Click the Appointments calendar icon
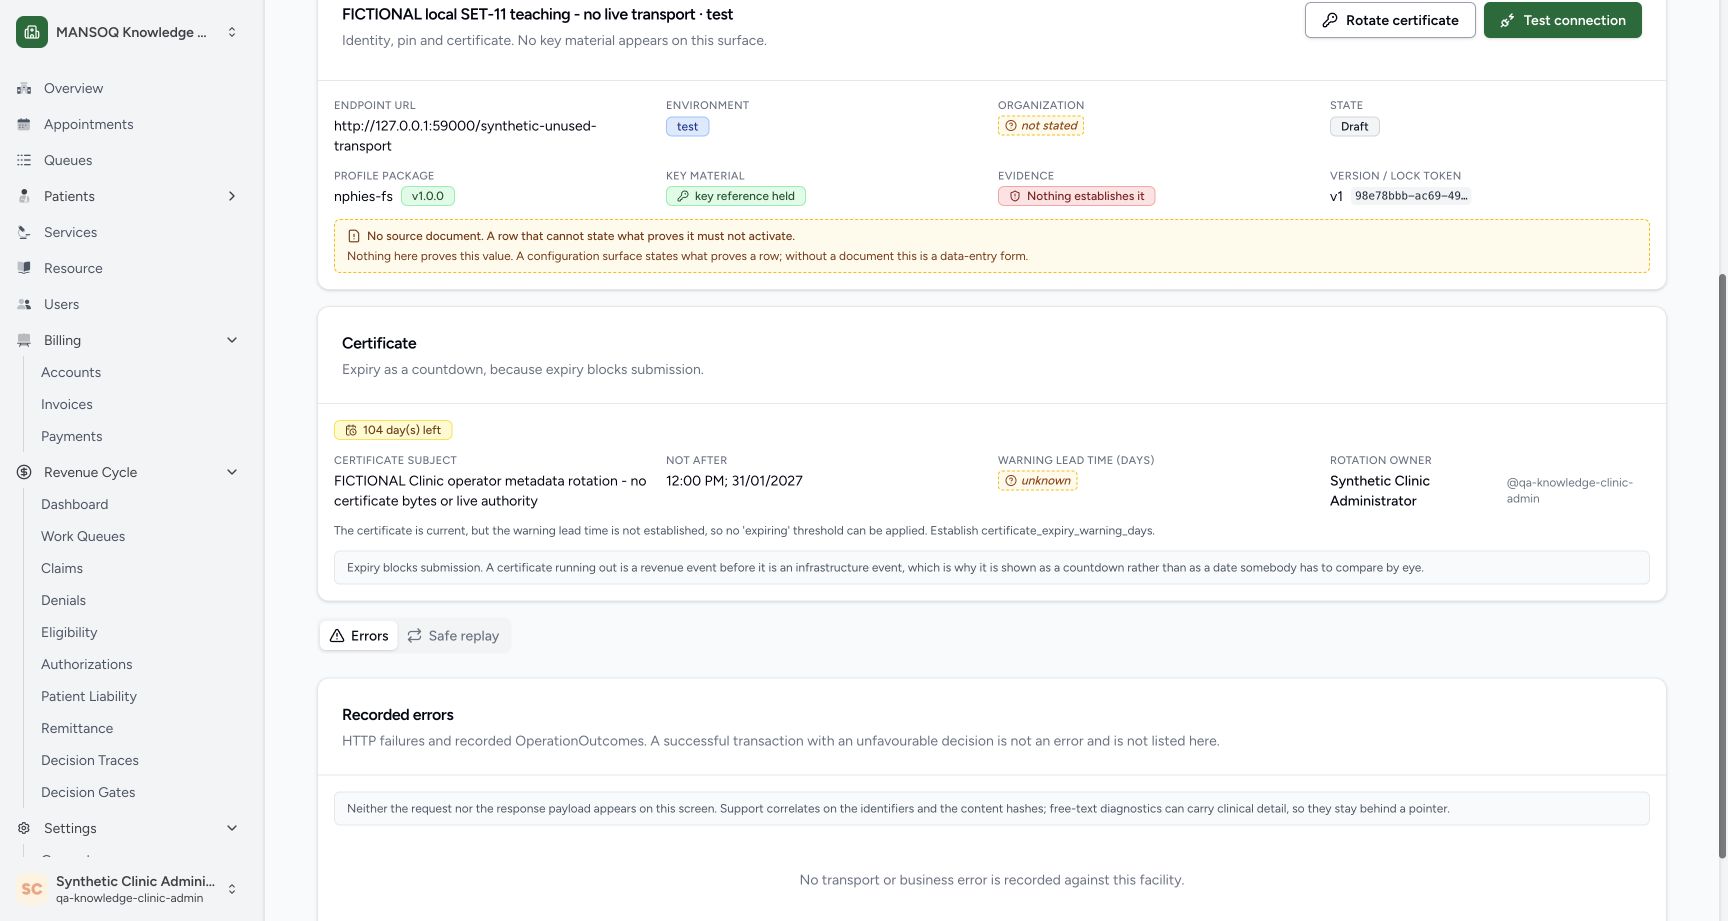Viewport: 1728px width, 921px height. click(24, 124)
